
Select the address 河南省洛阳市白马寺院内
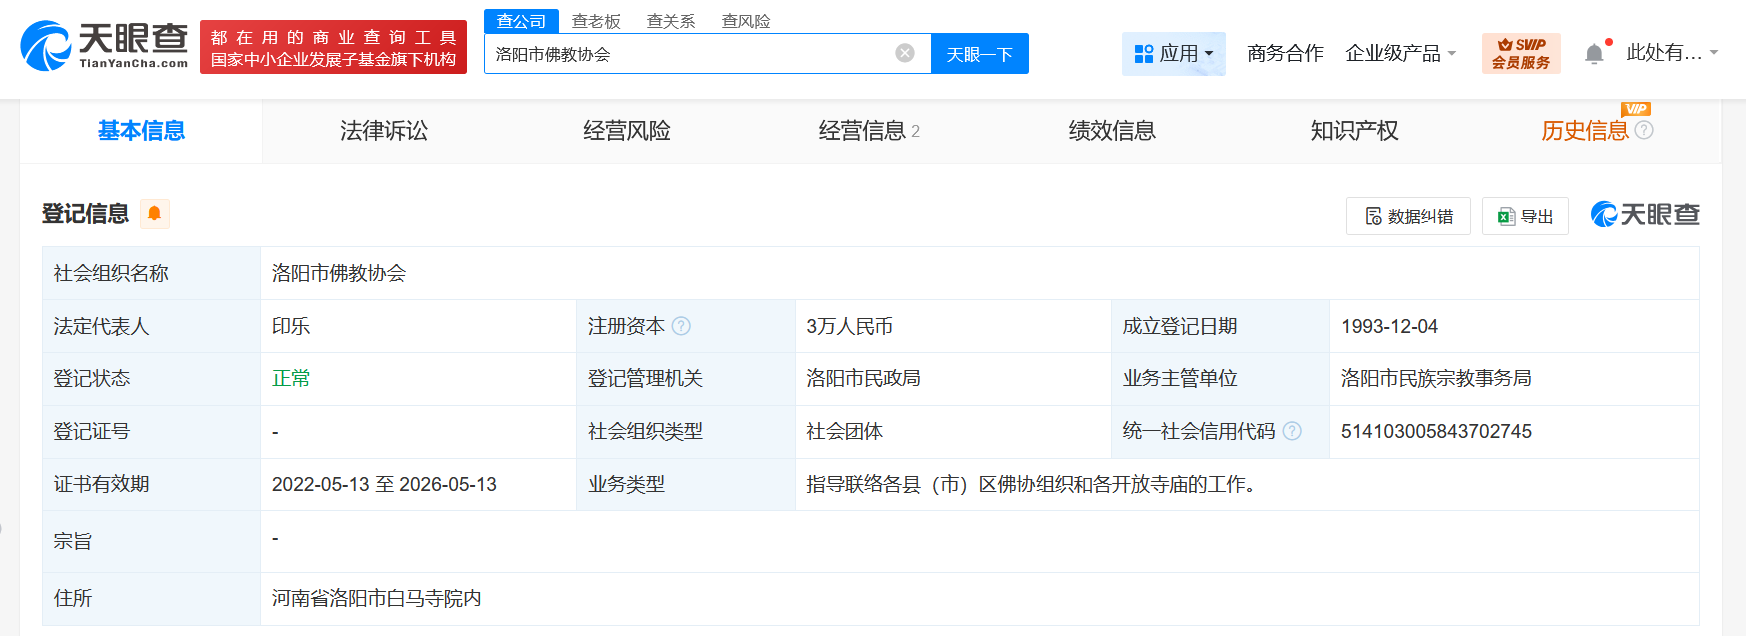coord(377,598)
